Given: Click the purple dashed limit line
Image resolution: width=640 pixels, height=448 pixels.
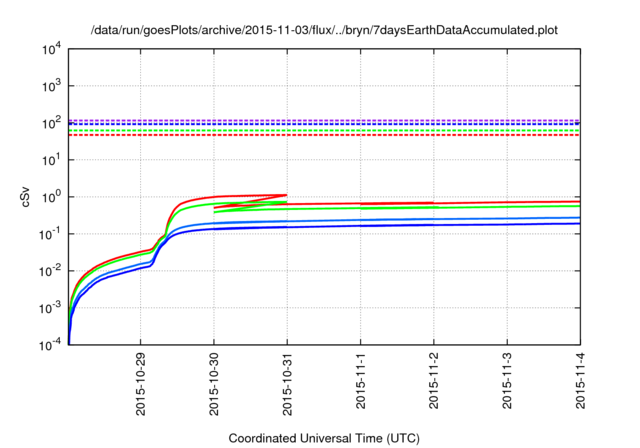Looking at the screenshot, I should (x=324, y=120).
